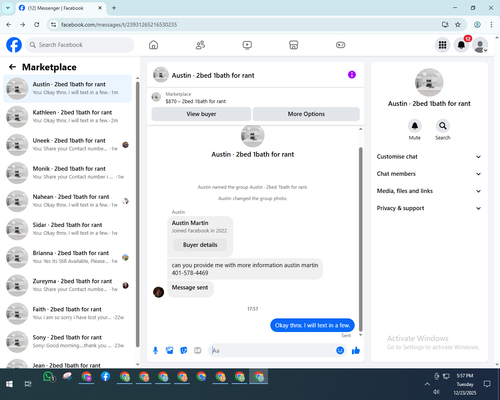Image resolution: width=500 pixels, height=400 pixels.
Task: Open the Uneek 2bed 1bath conversation
Action: coord(67,145)
